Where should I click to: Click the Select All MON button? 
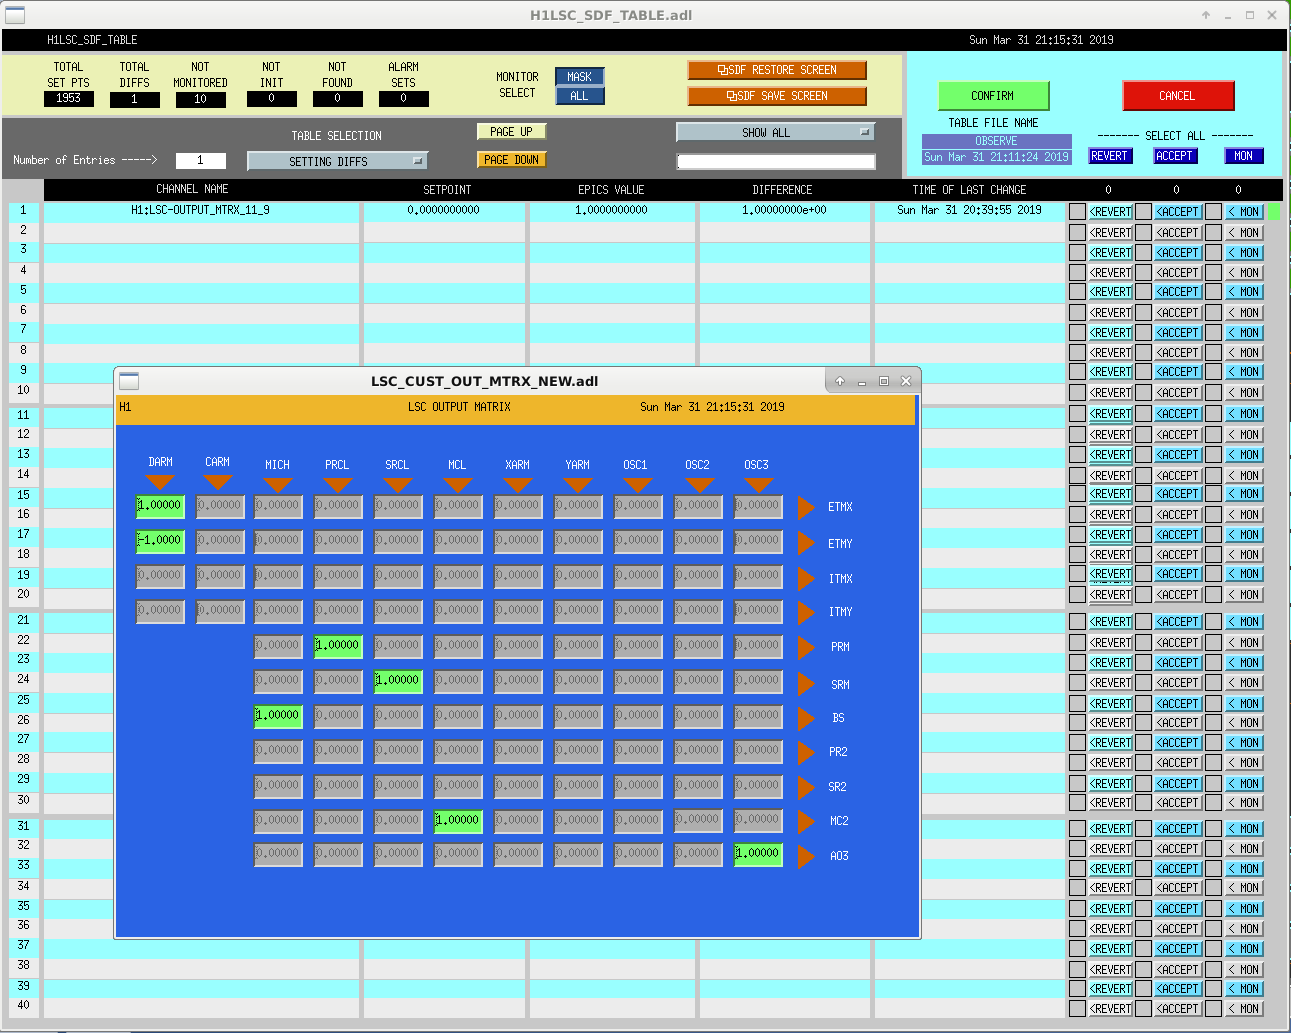pyautogui.click(x=1244, y=156)
